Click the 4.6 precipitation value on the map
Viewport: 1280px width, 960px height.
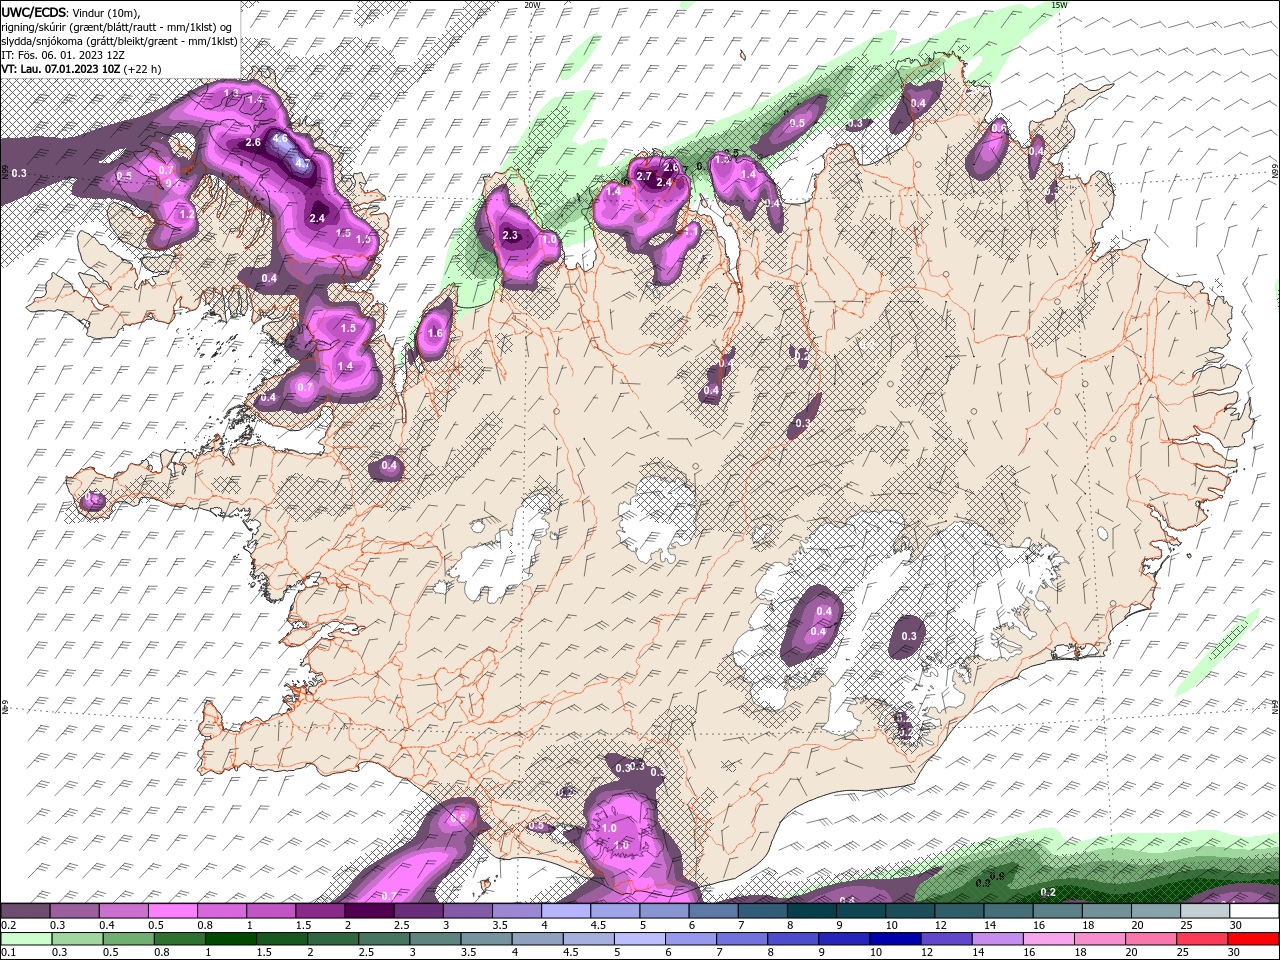(x=280, y=139)
